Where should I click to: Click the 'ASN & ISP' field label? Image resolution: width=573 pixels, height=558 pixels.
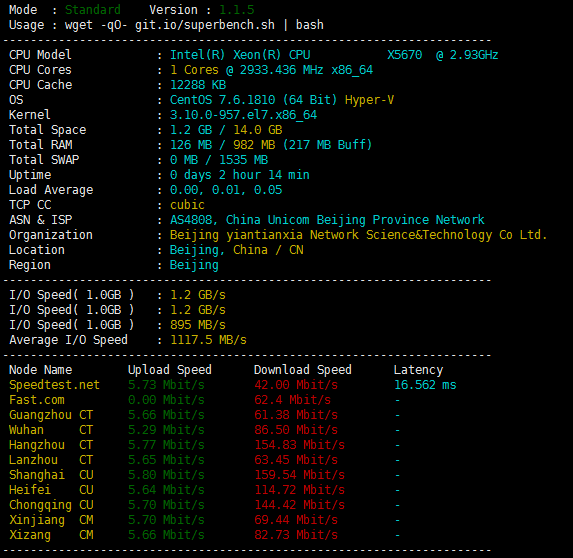[41, 220]
